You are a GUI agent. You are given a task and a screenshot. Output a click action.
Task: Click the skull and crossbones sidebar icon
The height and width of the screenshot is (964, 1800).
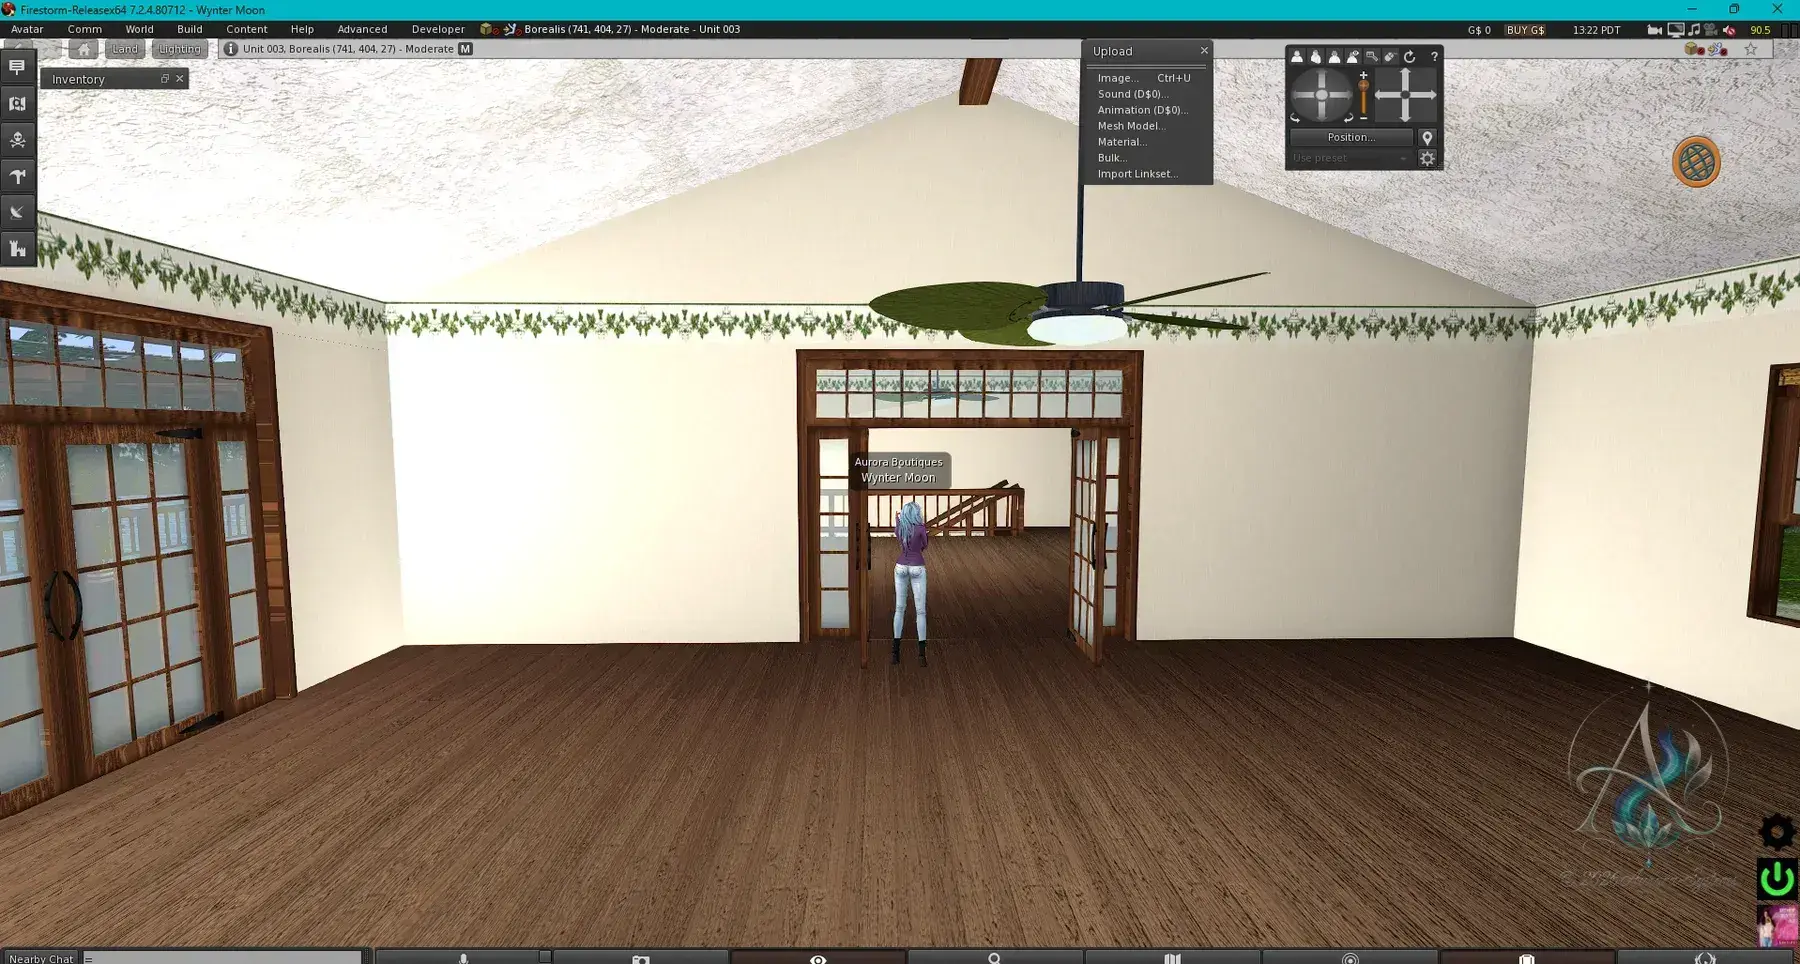click(x=17, y=140)
